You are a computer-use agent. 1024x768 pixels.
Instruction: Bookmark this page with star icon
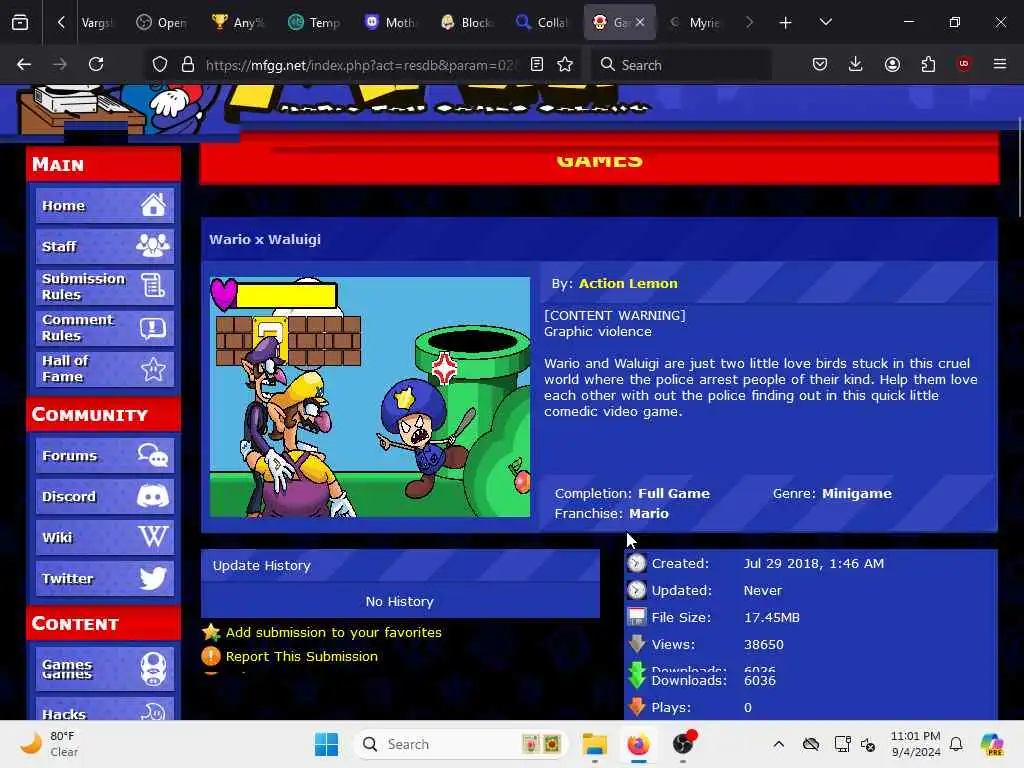pyautogui.click(x=565, y=64)
